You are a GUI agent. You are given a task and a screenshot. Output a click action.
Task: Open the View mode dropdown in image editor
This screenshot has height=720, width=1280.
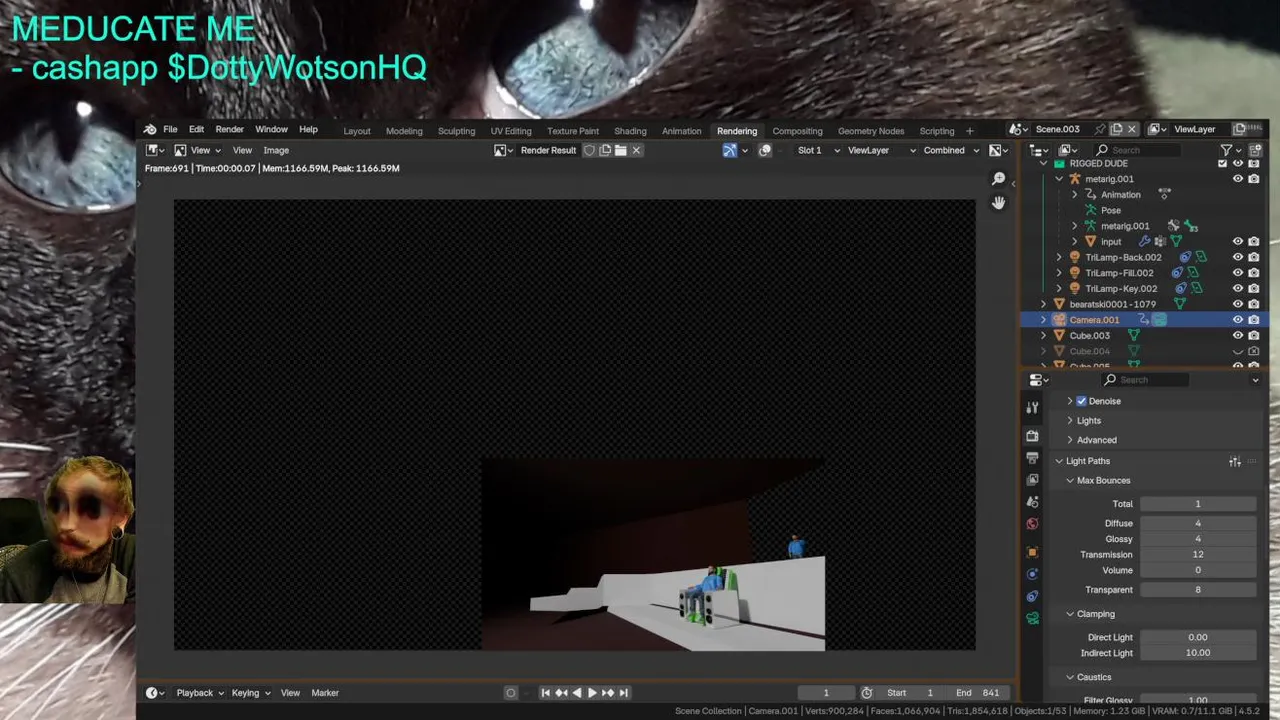[x=199, y=150]
